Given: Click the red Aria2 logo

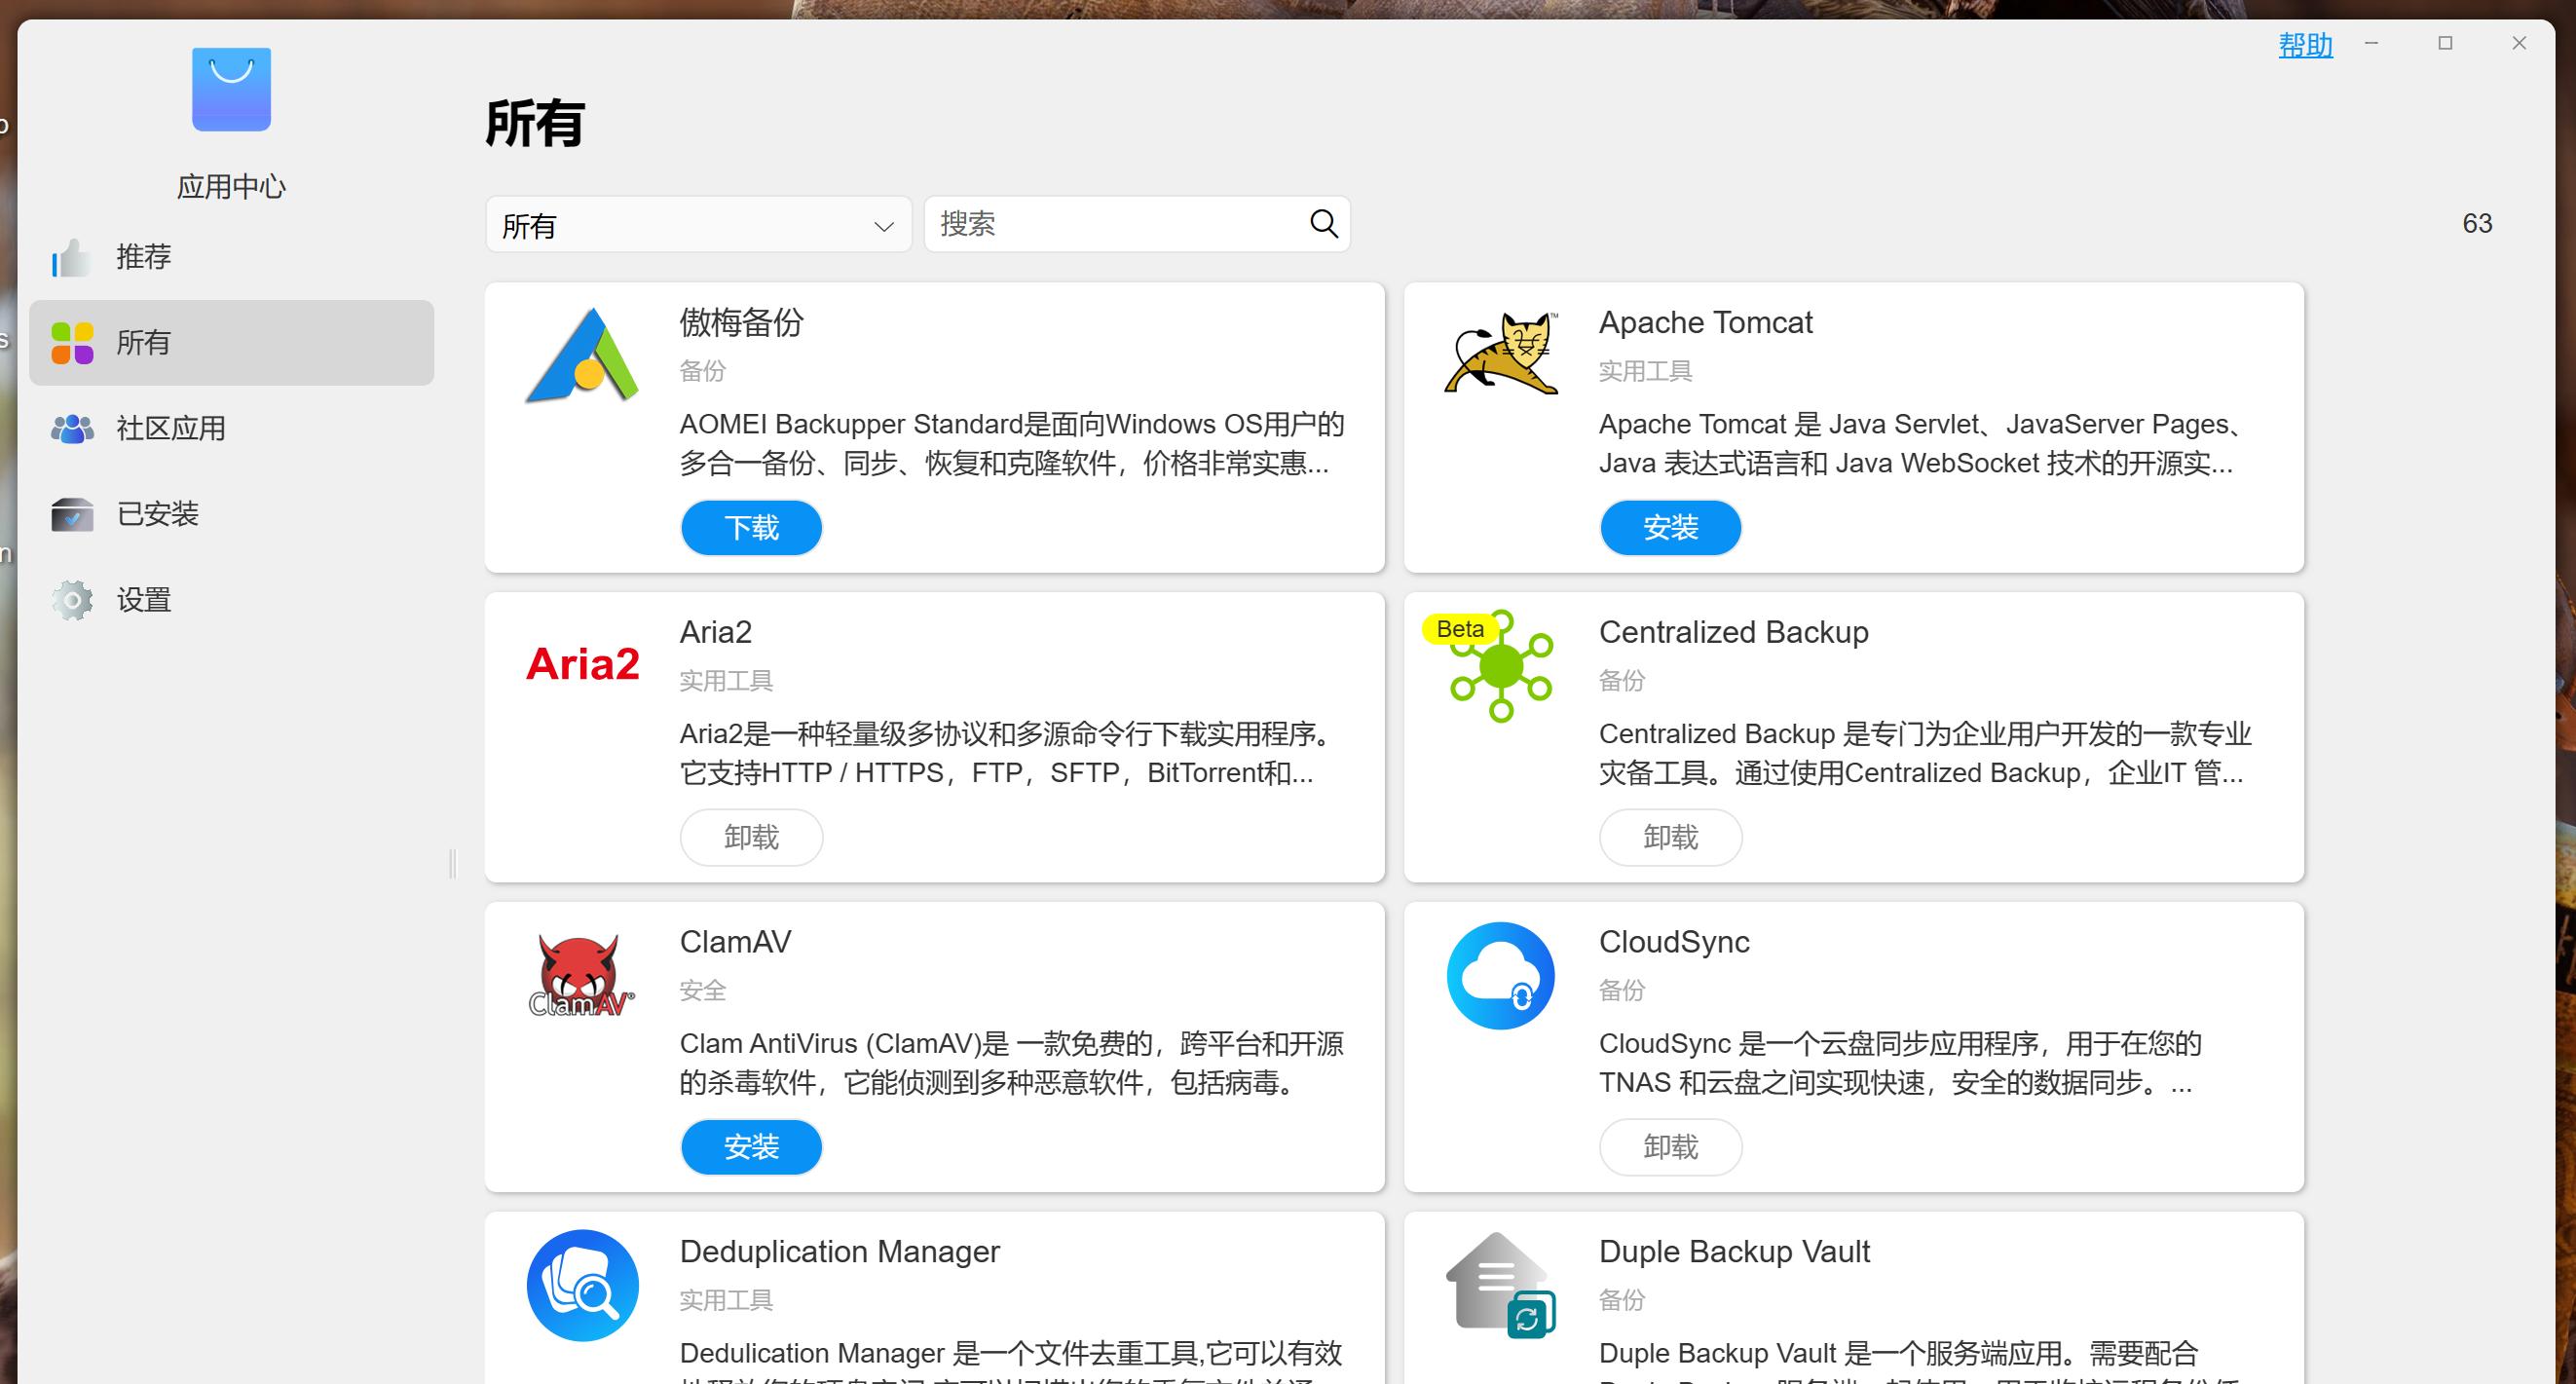Looking at the screenshot, I should pyautogui.click(x=582, y=664).
